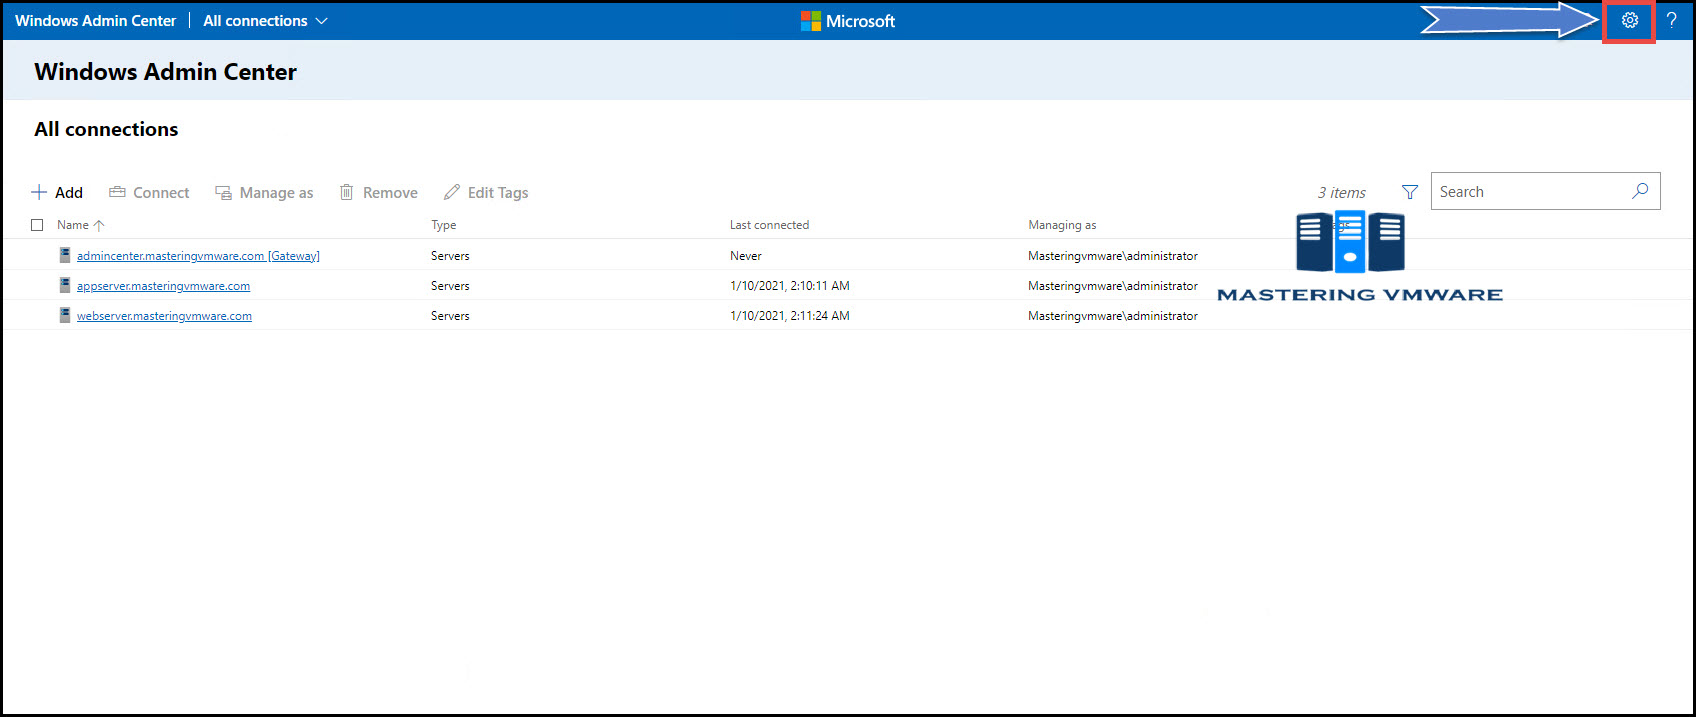Click the Manage as button label

276,193
